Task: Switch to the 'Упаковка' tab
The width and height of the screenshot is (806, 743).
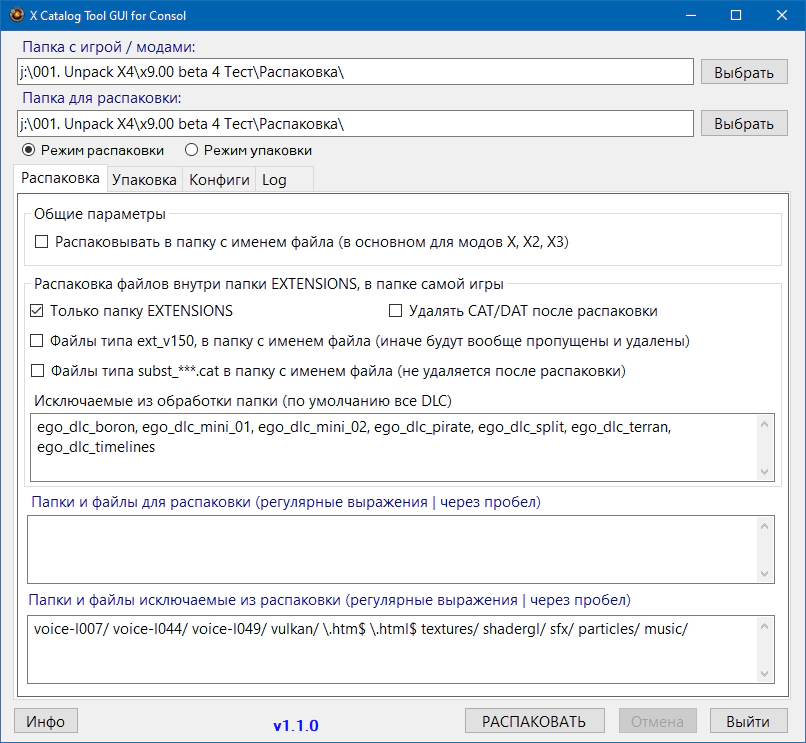Action: point(145,180)
